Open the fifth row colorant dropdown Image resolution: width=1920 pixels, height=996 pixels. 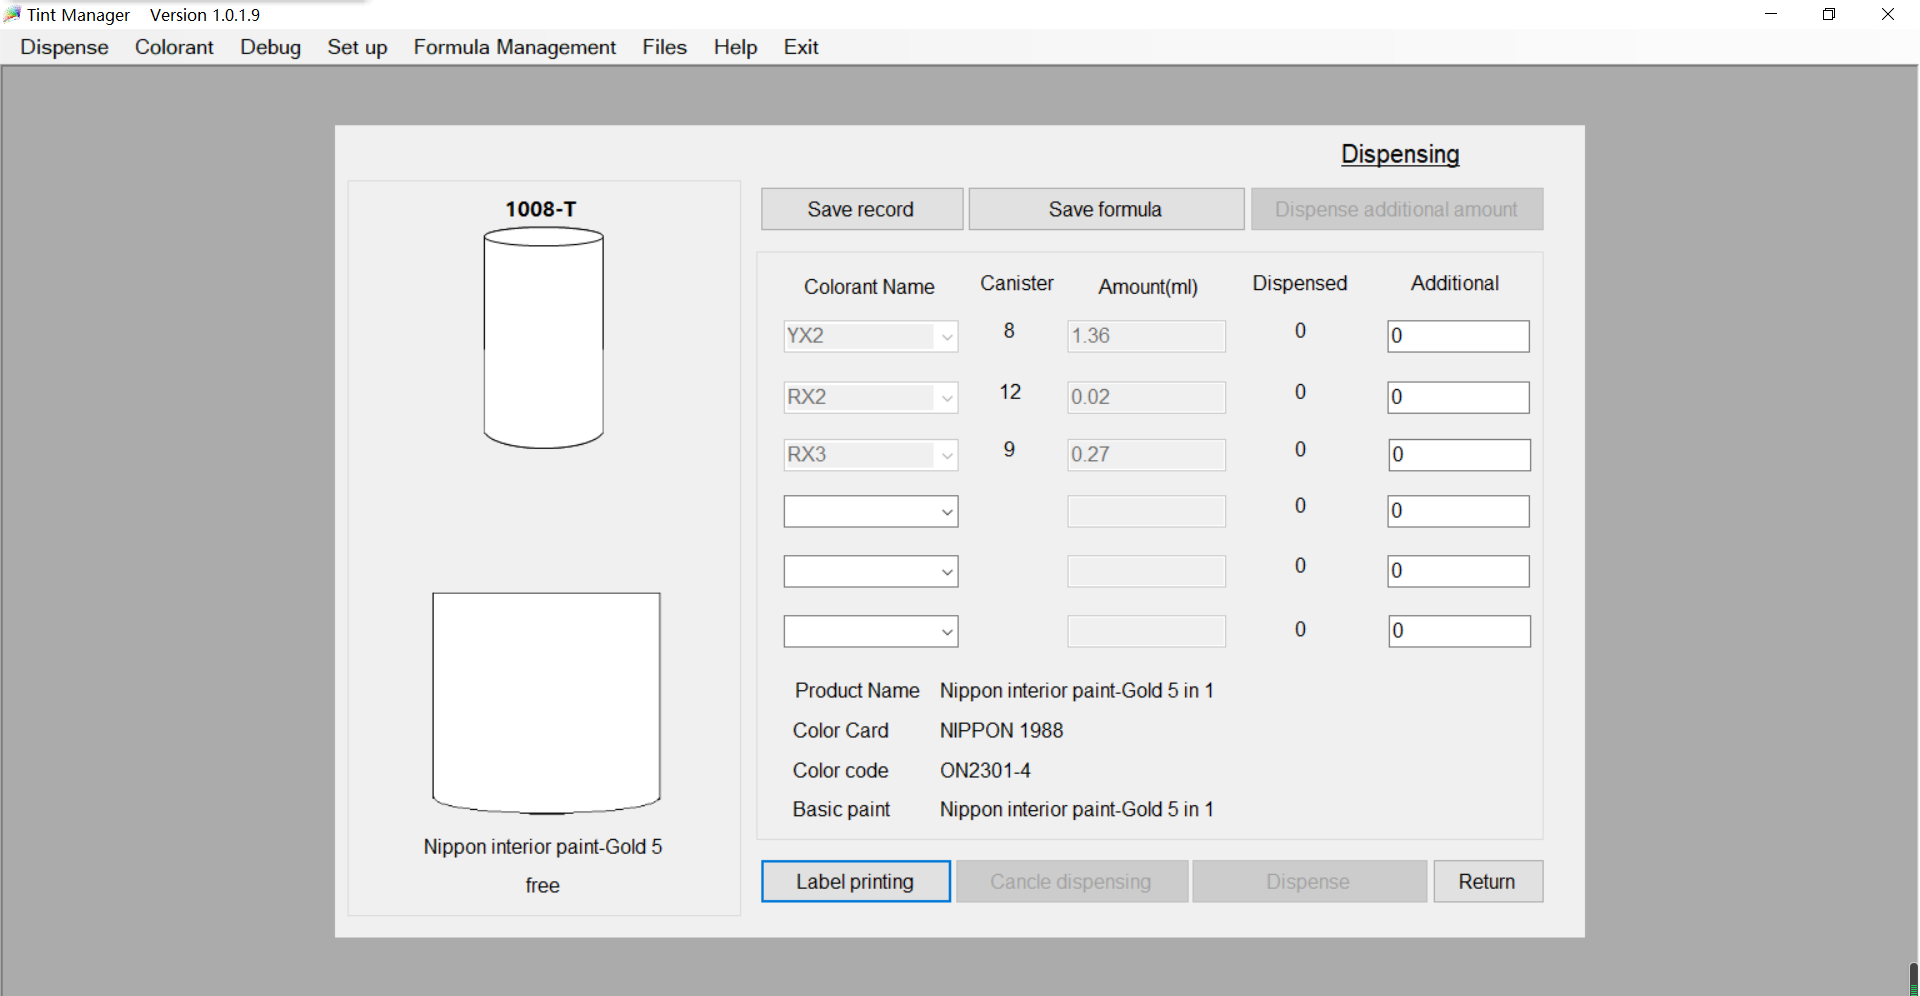tap(946, 572)
